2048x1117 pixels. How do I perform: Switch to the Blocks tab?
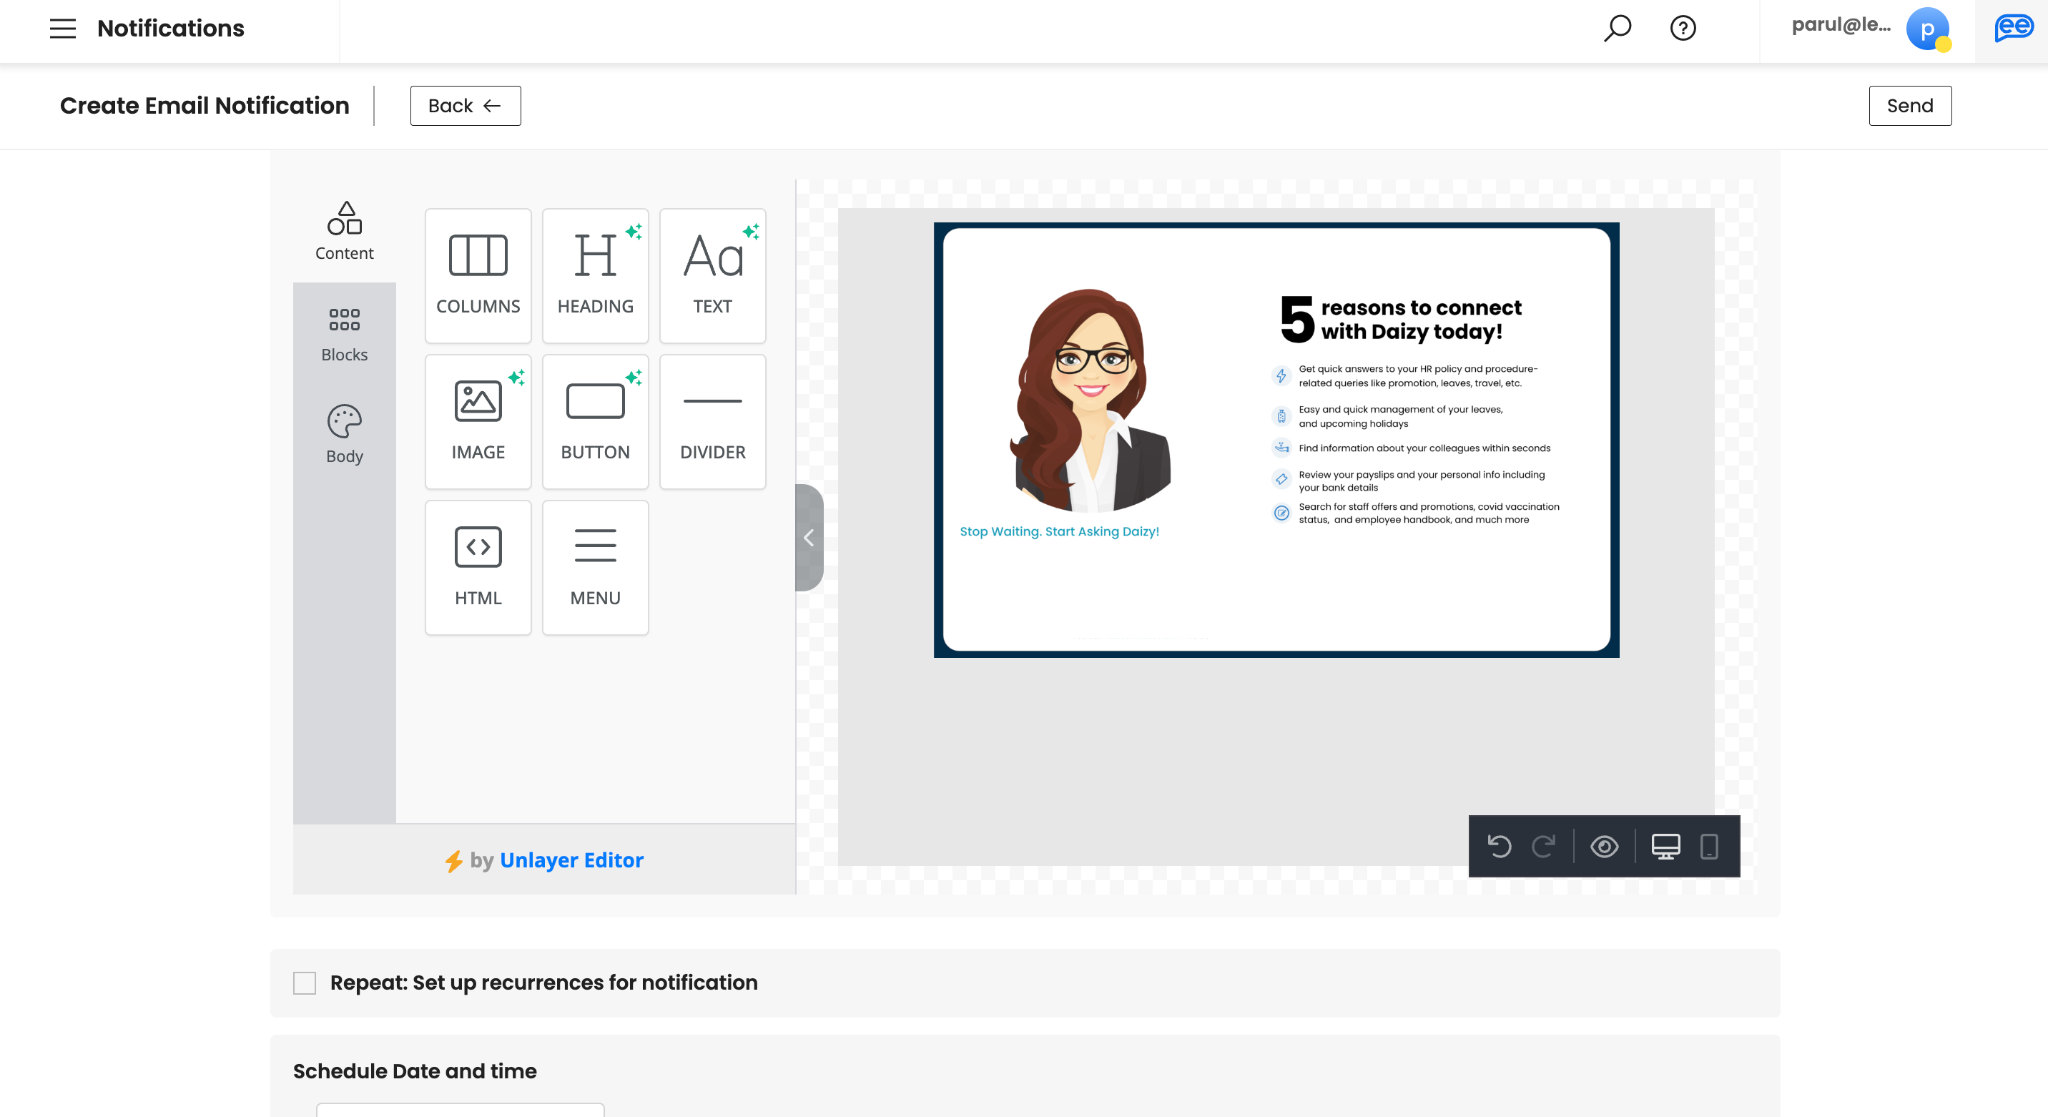pos(344,334)
